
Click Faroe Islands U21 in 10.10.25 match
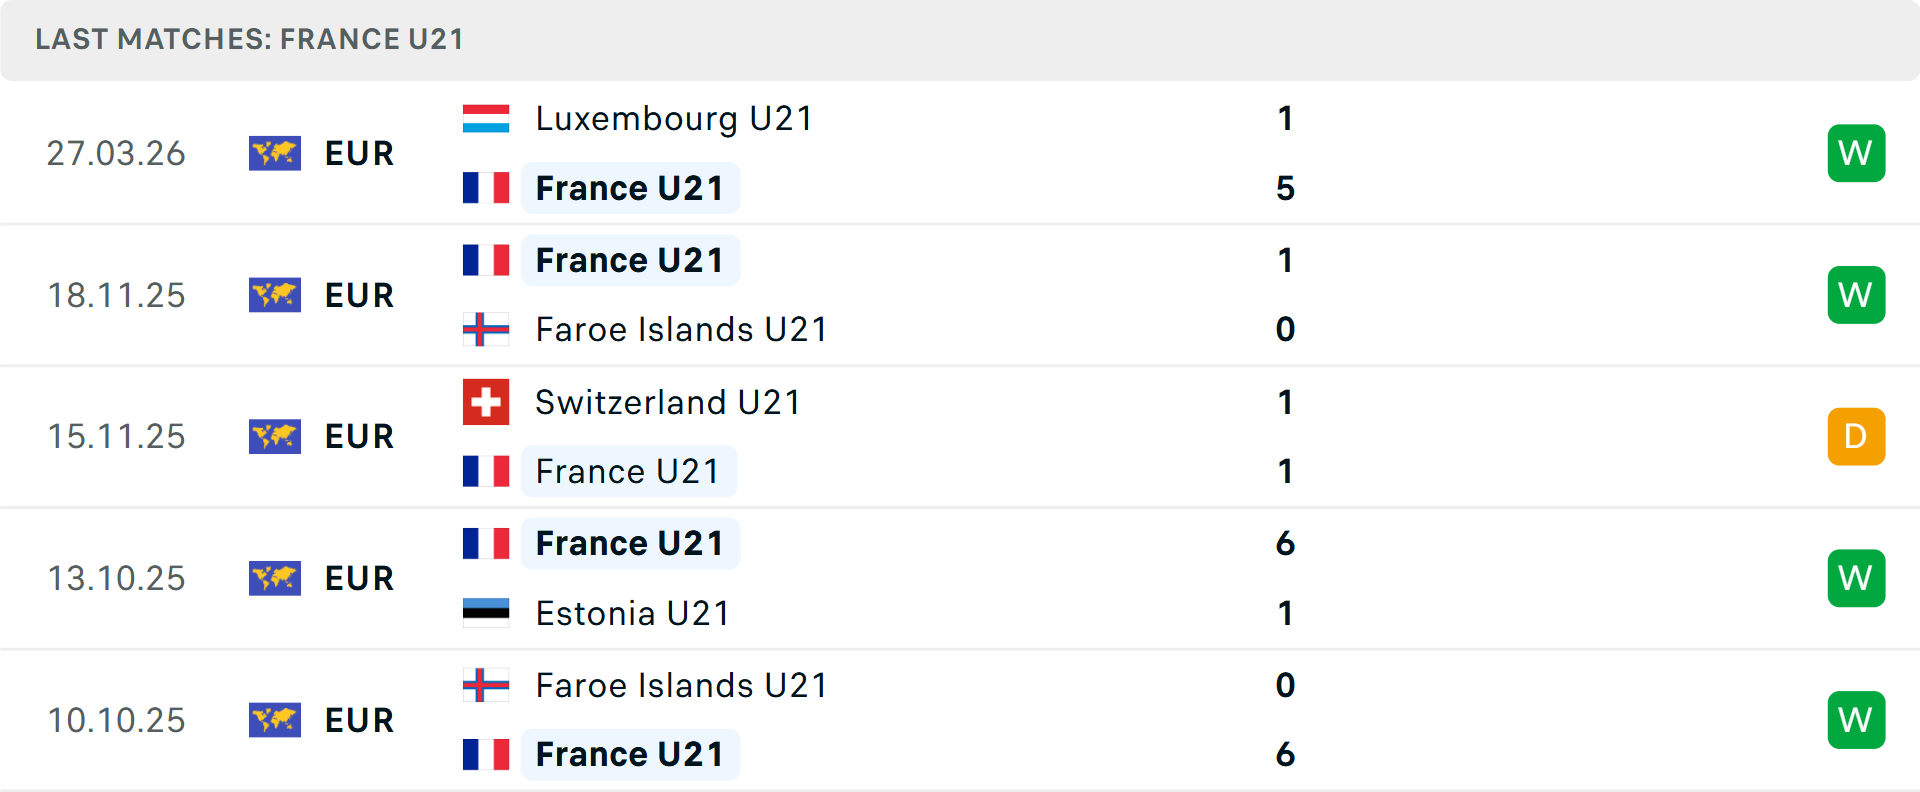(x=681, y=685)
